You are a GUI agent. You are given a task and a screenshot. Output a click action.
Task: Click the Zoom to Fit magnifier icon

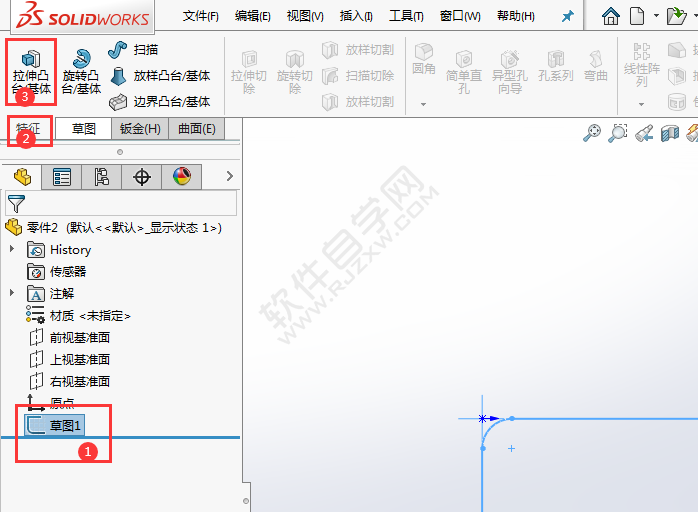click(x=592, y=133)
